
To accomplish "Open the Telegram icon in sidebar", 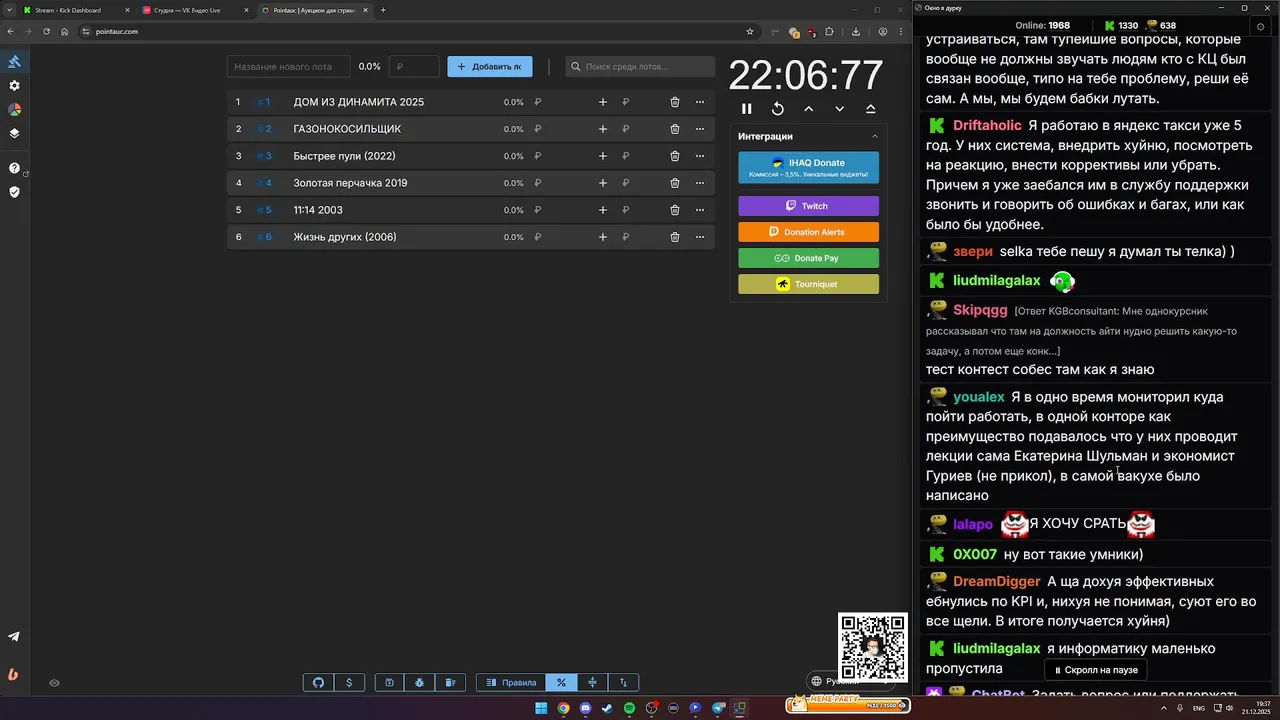I will point(14,637).
